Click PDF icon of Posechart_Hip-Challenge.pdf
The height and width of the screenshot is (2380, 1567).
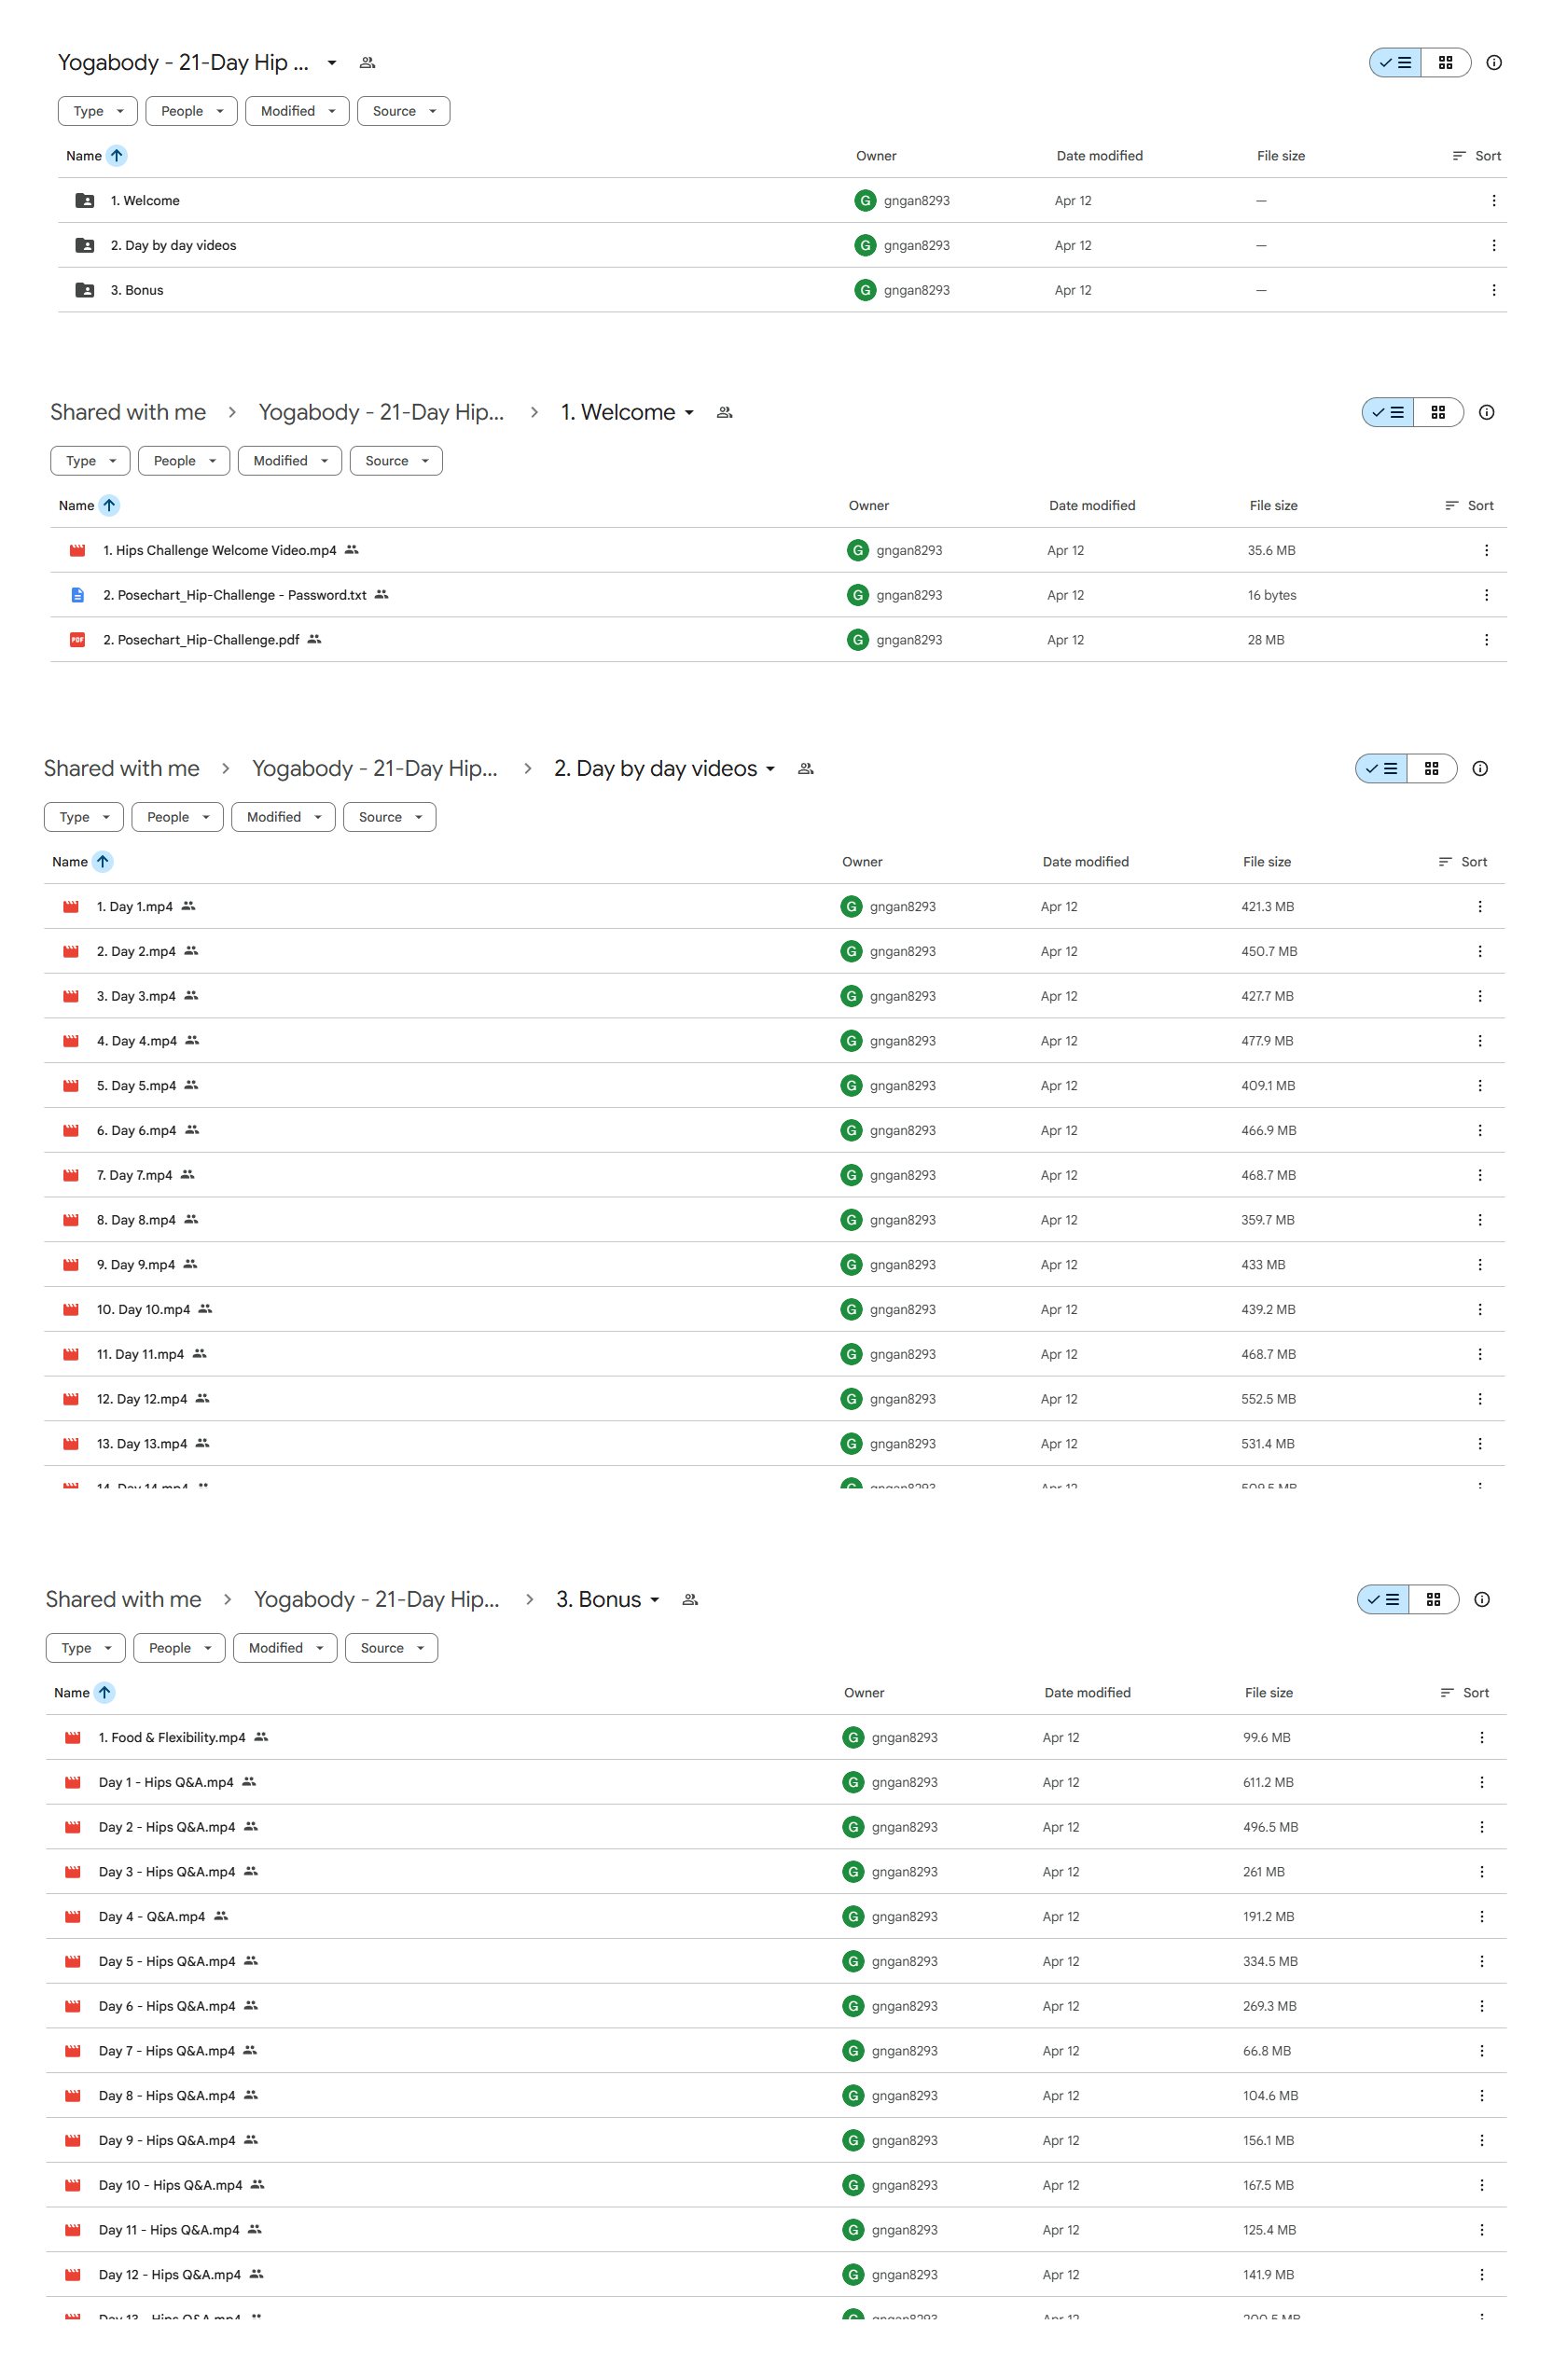click(x=77, y=640)
